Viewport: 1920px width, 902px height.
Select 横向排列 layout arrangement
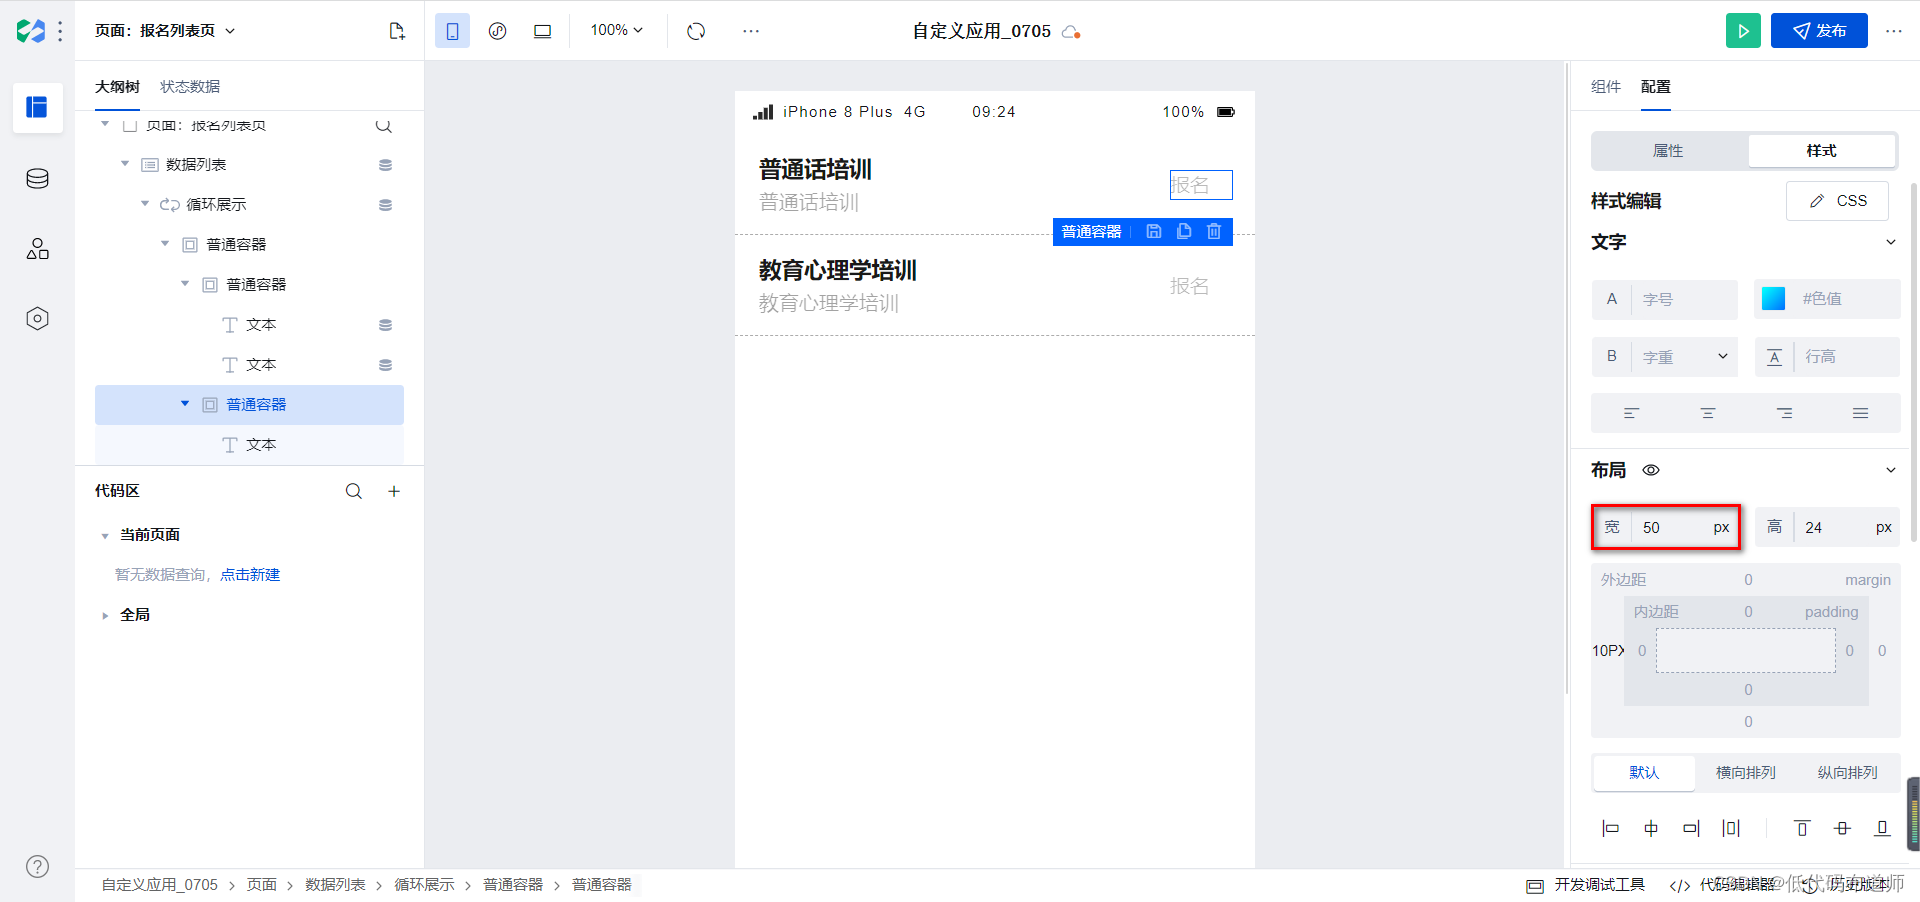[1746, 773]
